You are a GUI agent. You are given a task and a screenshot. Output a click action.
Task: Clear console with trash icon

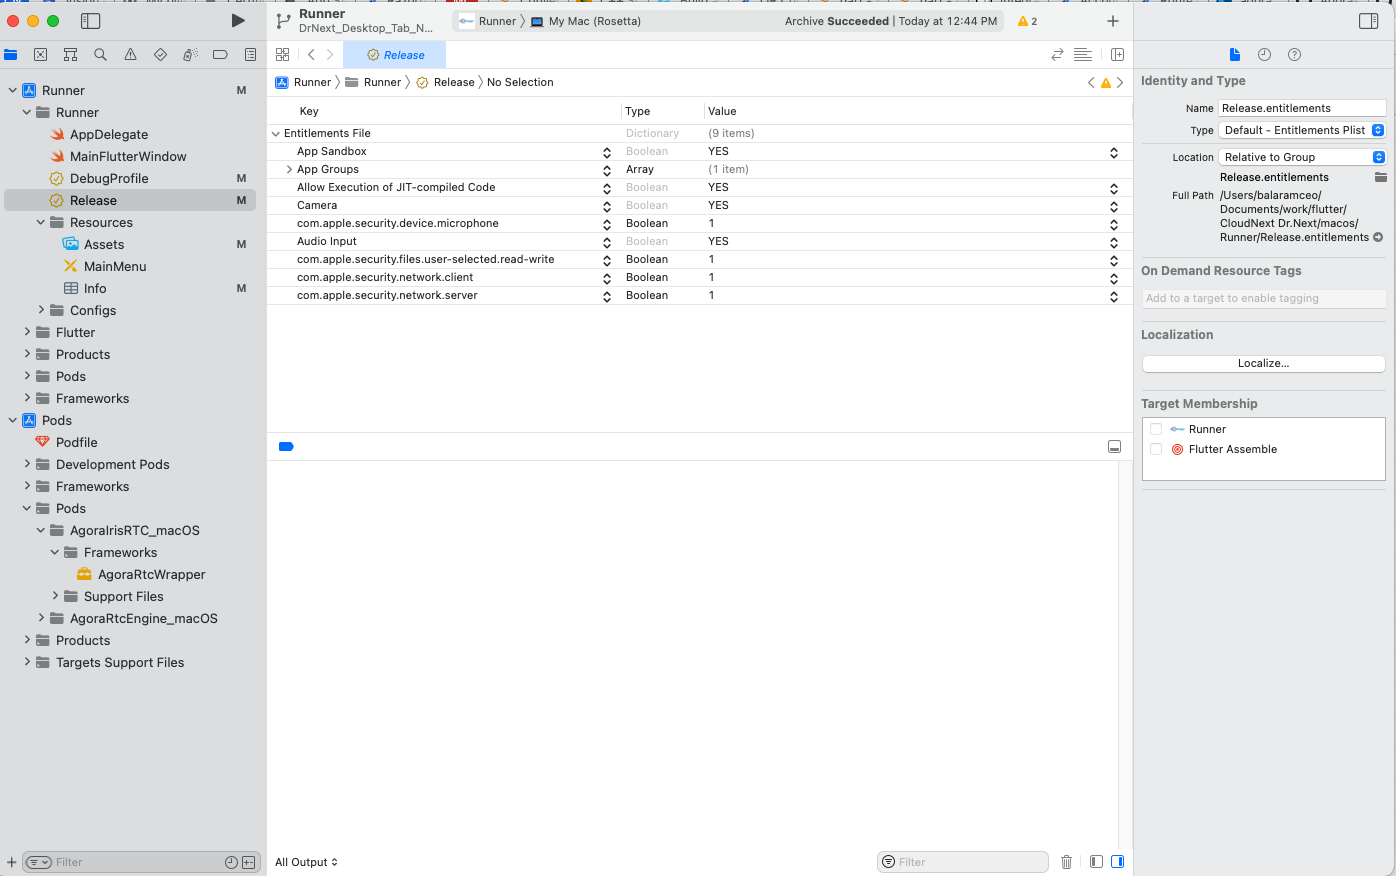(x=1066, y=862)
